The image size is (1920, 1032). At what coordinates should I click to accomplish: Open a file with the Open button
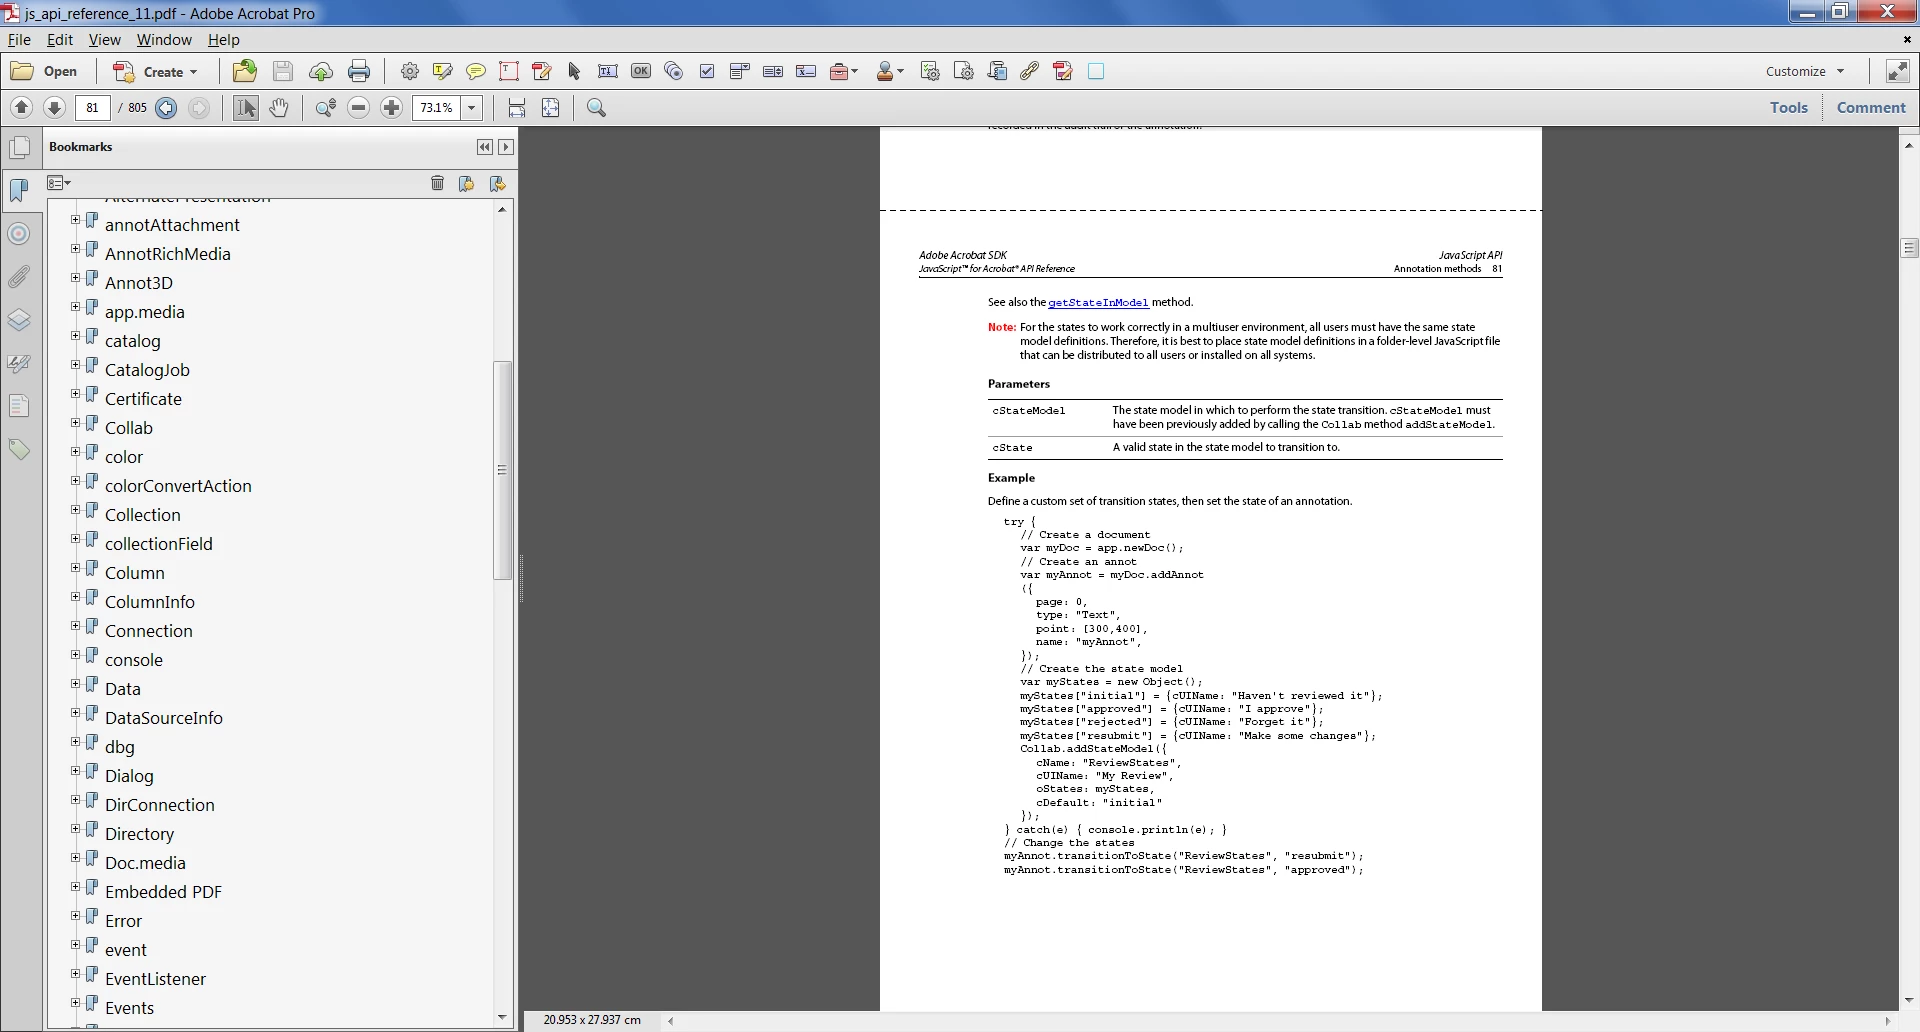pyautogui.click(x=44, y=71)
